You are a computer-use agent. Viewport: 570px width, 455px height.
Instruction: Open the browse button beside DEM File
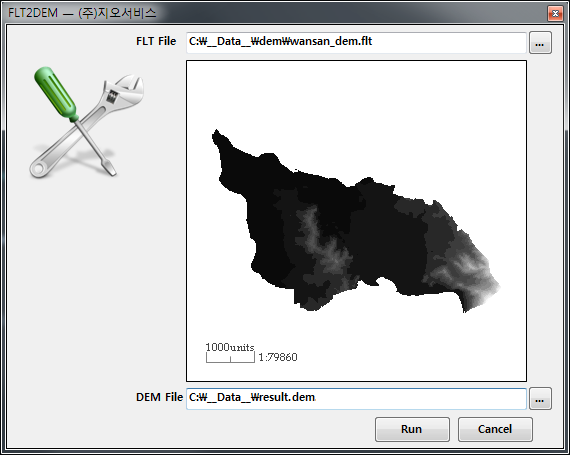tap(540, 399)
